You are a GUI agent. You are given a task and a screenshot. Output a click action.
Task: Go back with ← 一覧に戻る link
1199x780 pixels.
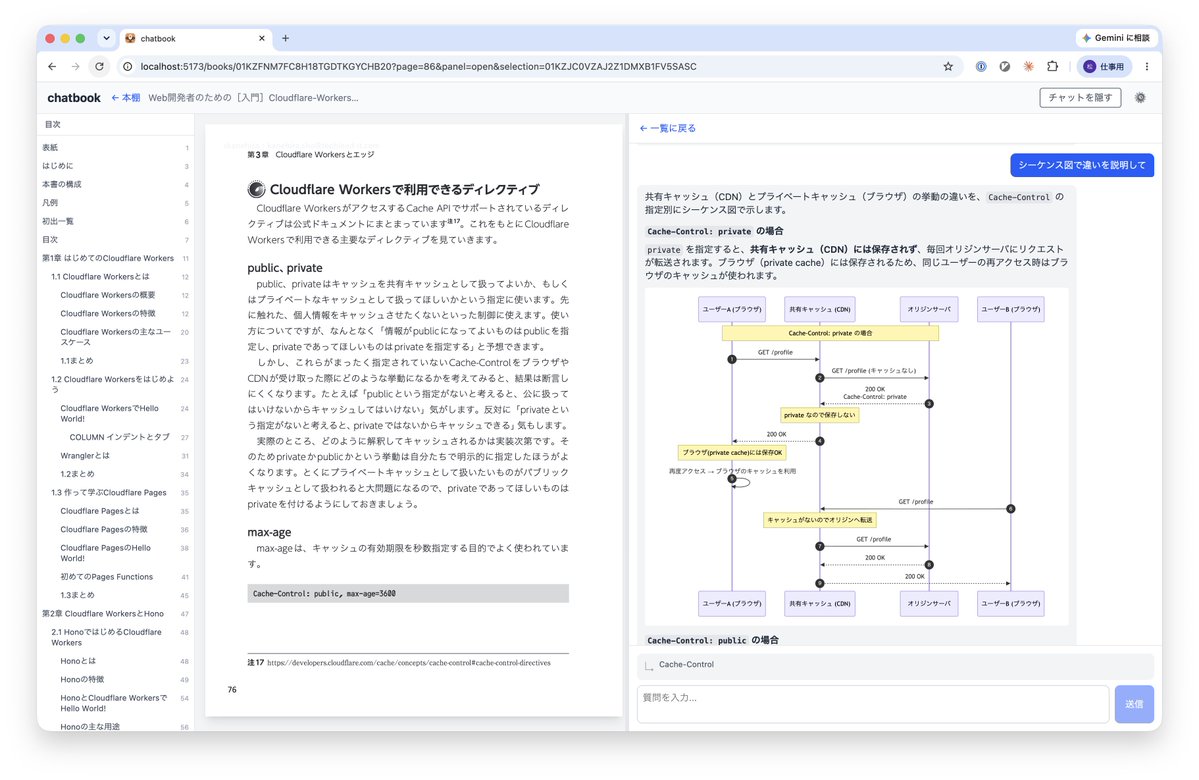click(668, 128)
